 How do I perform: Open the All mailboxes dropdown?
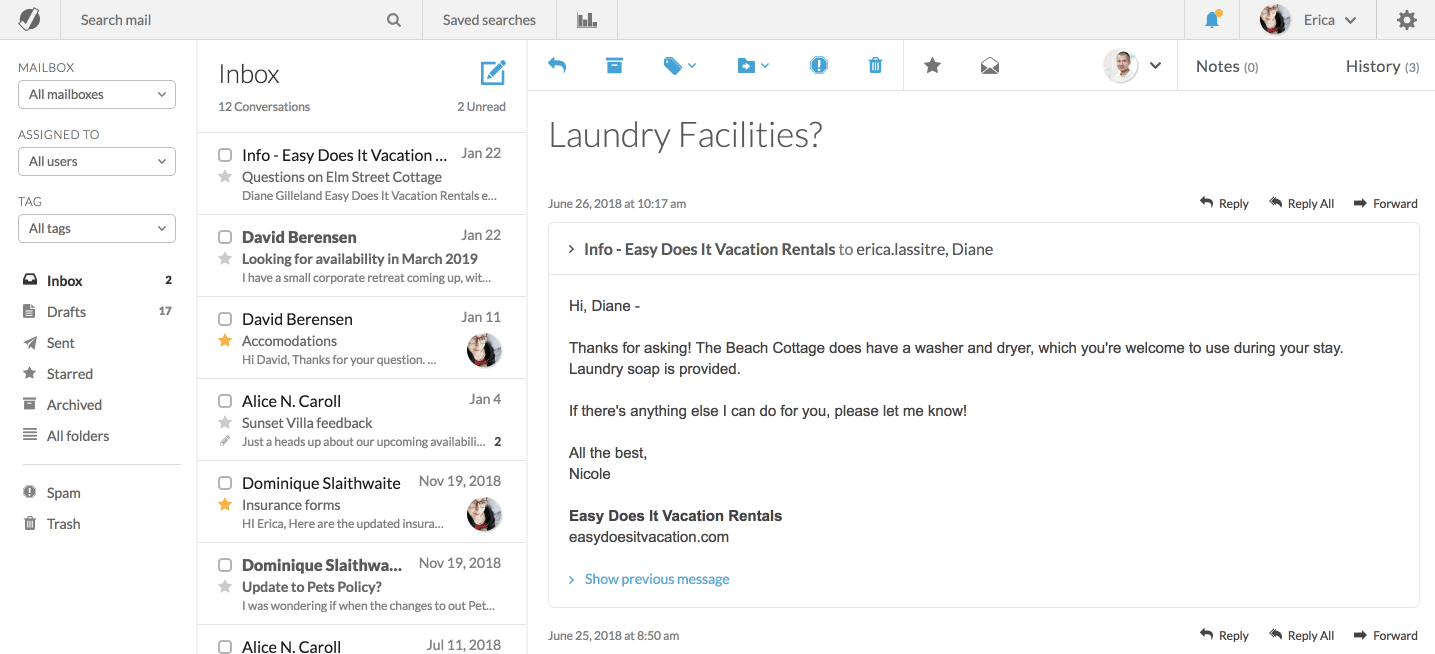(96, 94)
